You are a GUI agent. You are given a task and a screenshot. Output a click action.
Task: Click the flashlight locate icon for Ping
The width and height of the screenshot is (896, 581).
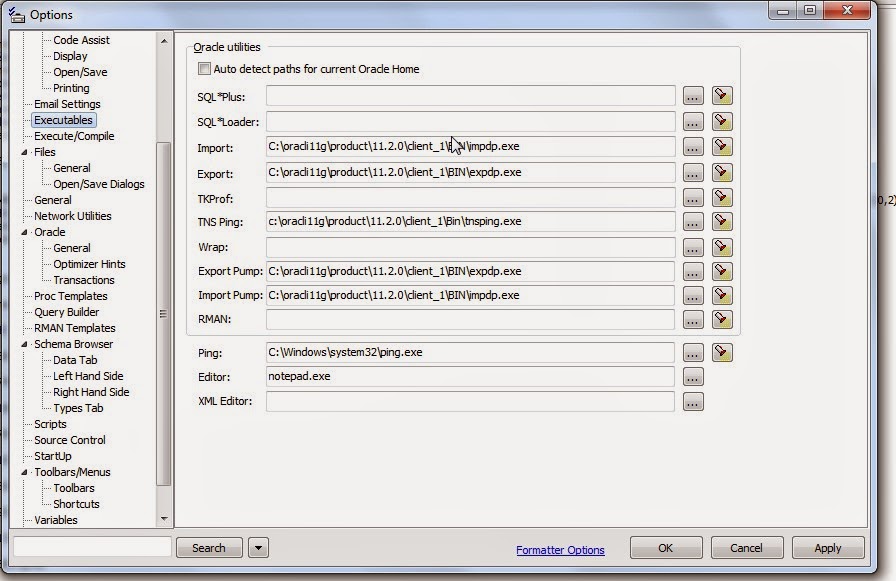click(x=722, y=352)
